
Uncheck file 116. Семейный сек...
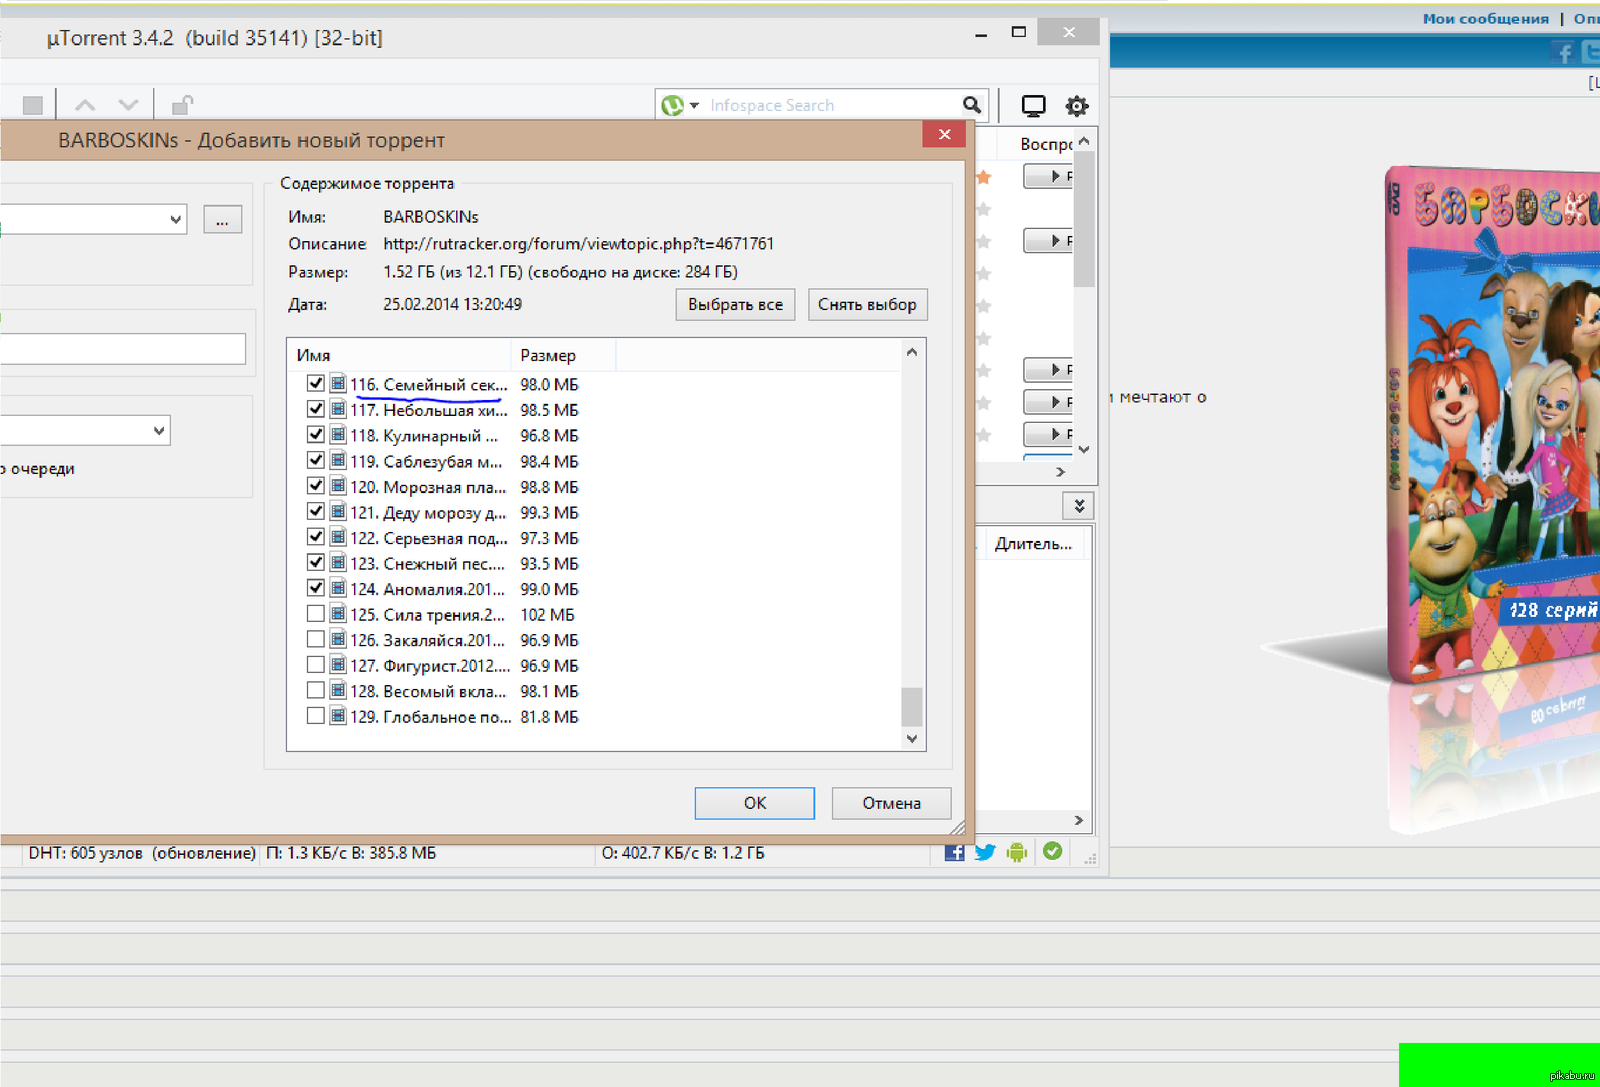click(x=315, y=383)
